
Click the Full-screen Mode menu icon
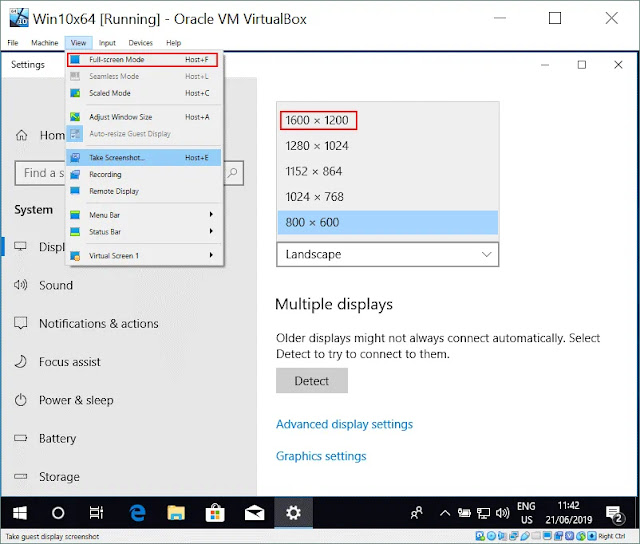point(75,60)
